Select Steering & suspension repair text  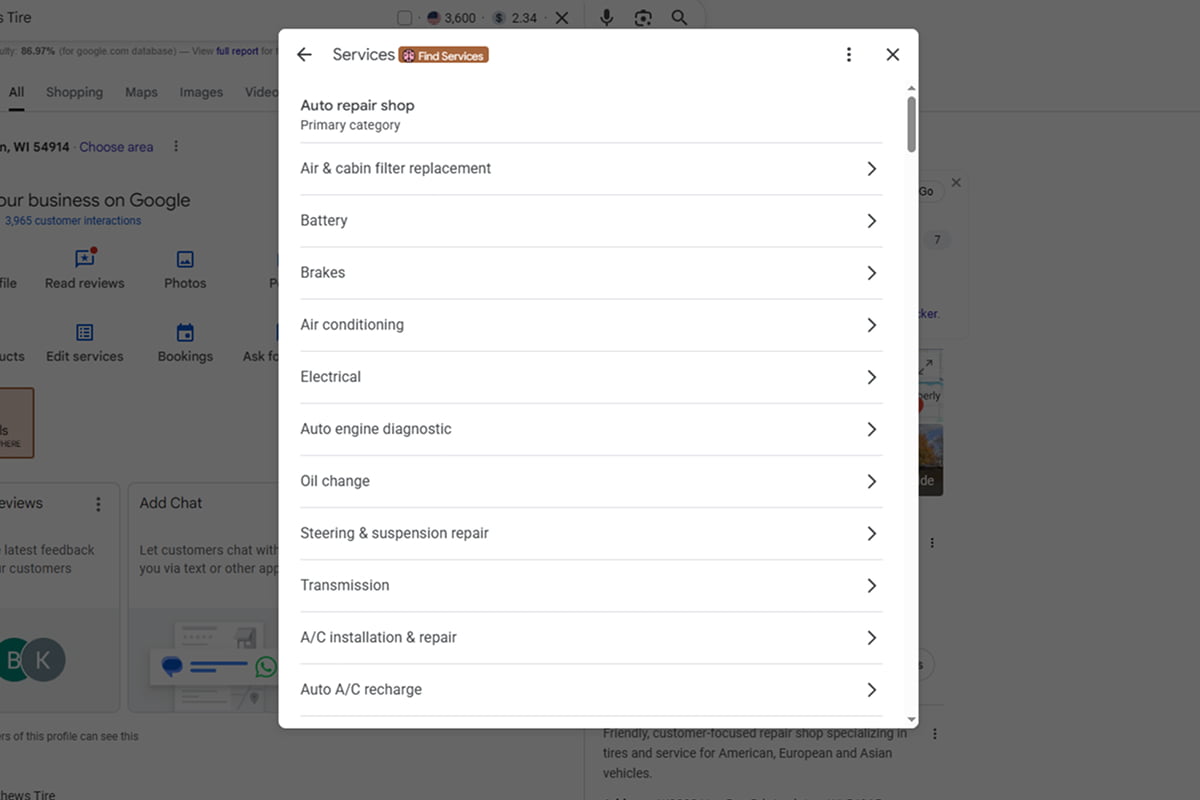pyautogui.click(x=394, y=533)
